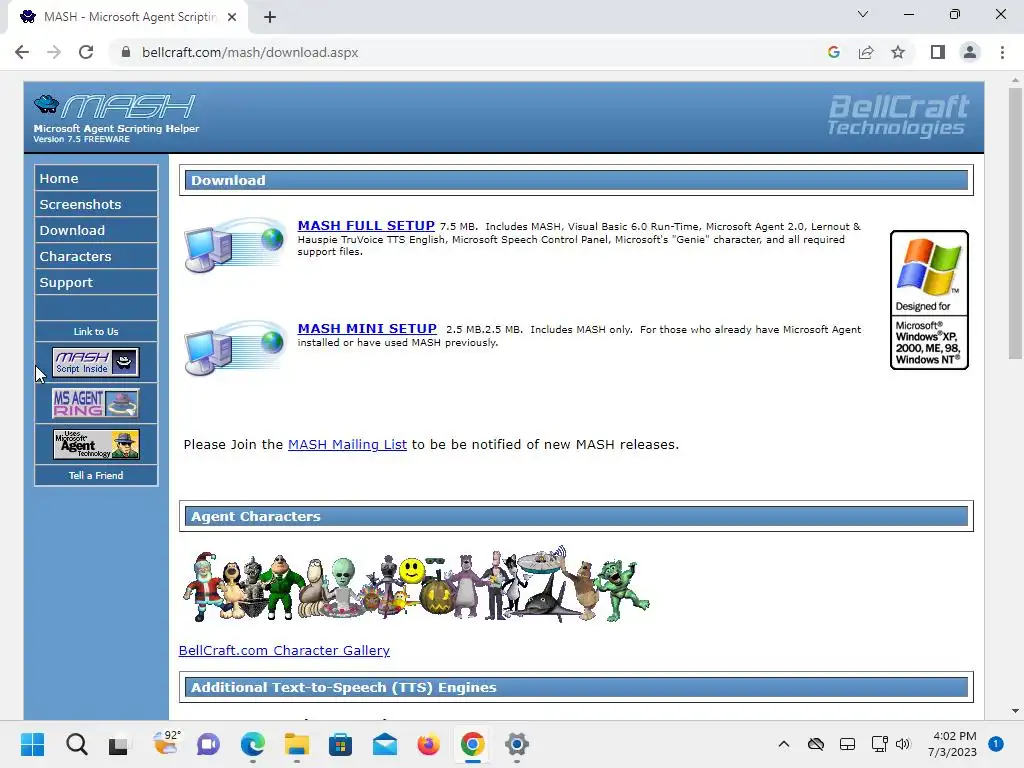Open the MASH Mailing List link
Viewport: 1024px width, 768px height.
[347, 444]
